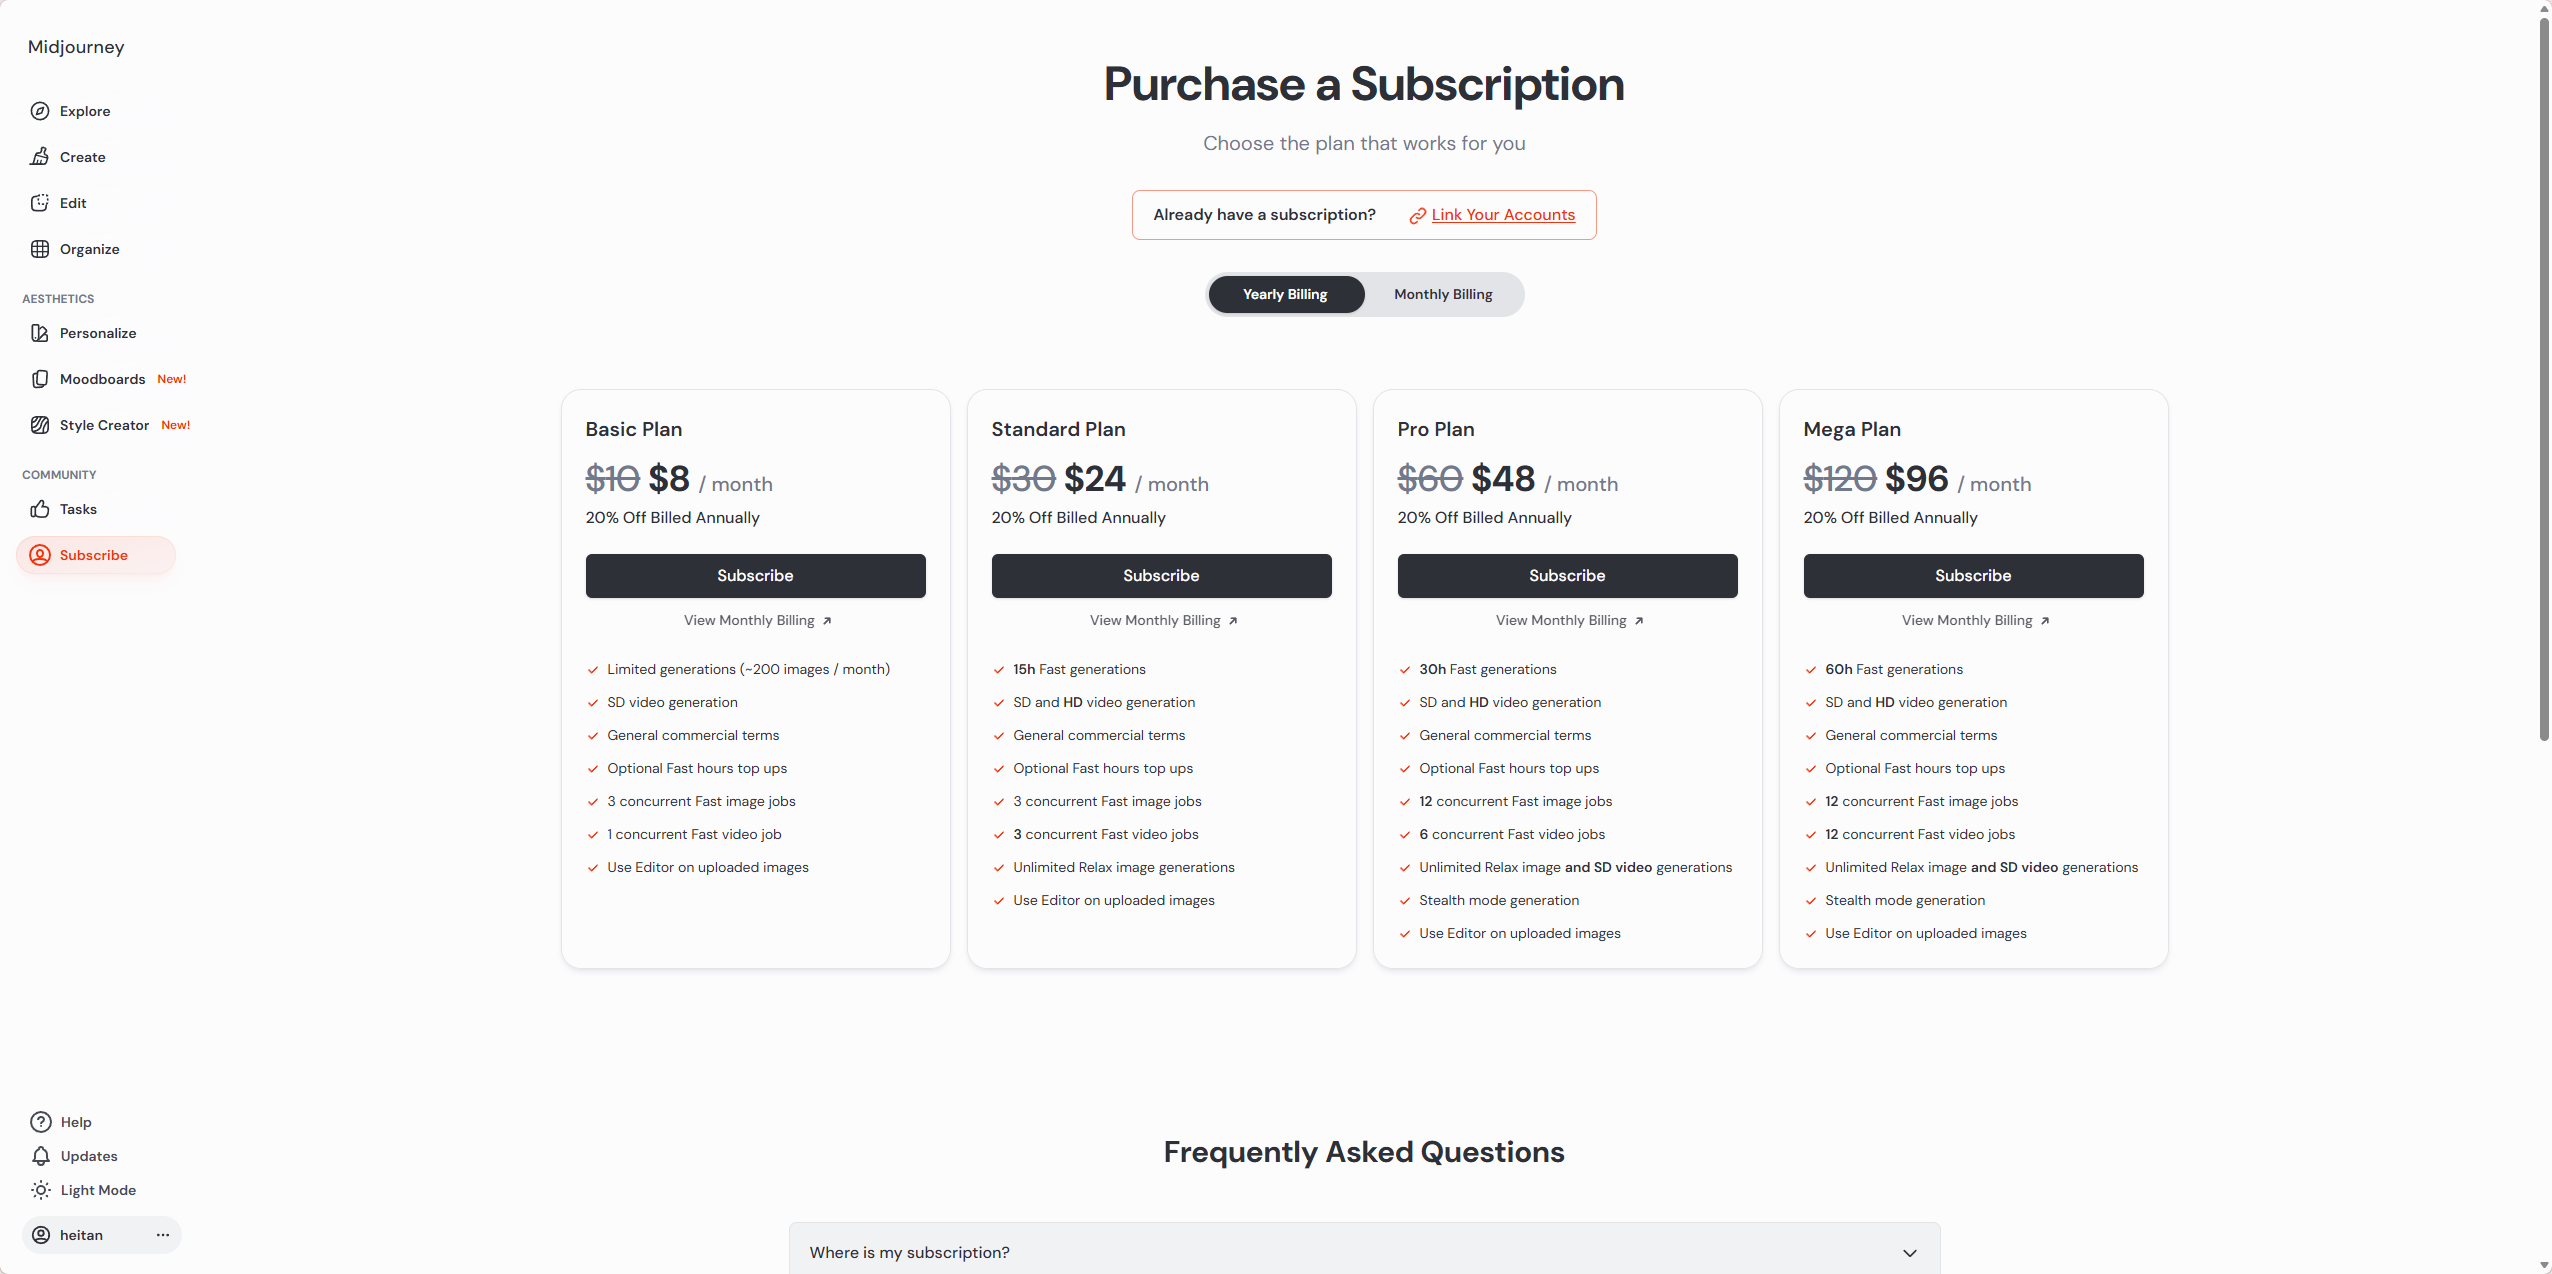
Task: Open the Help question mark icon
Action: pyautogui.click(x=41, y=1122)
